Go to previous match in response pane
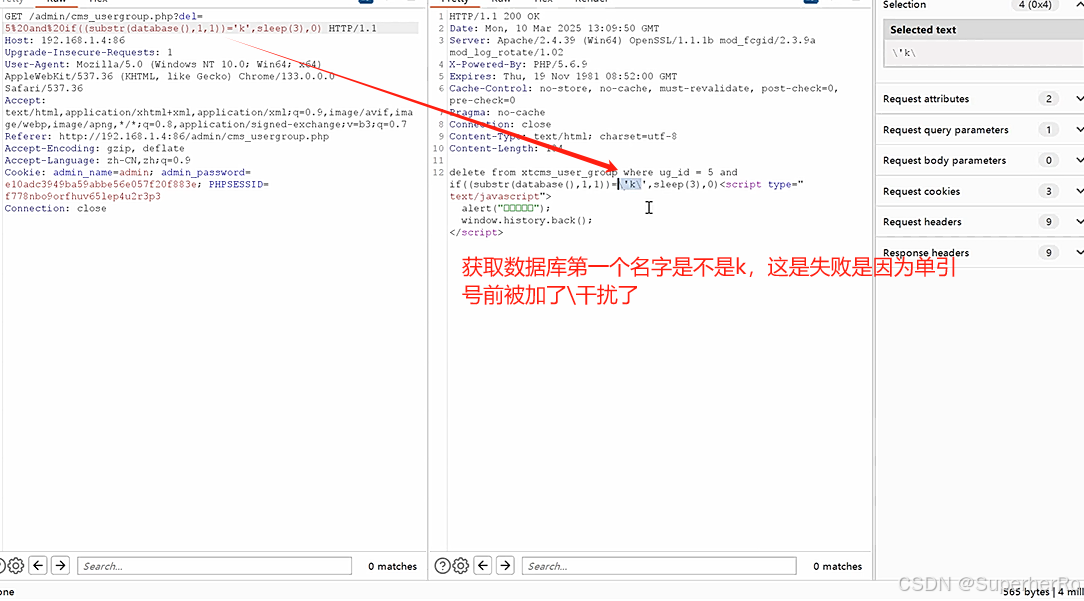 (483, 565)
